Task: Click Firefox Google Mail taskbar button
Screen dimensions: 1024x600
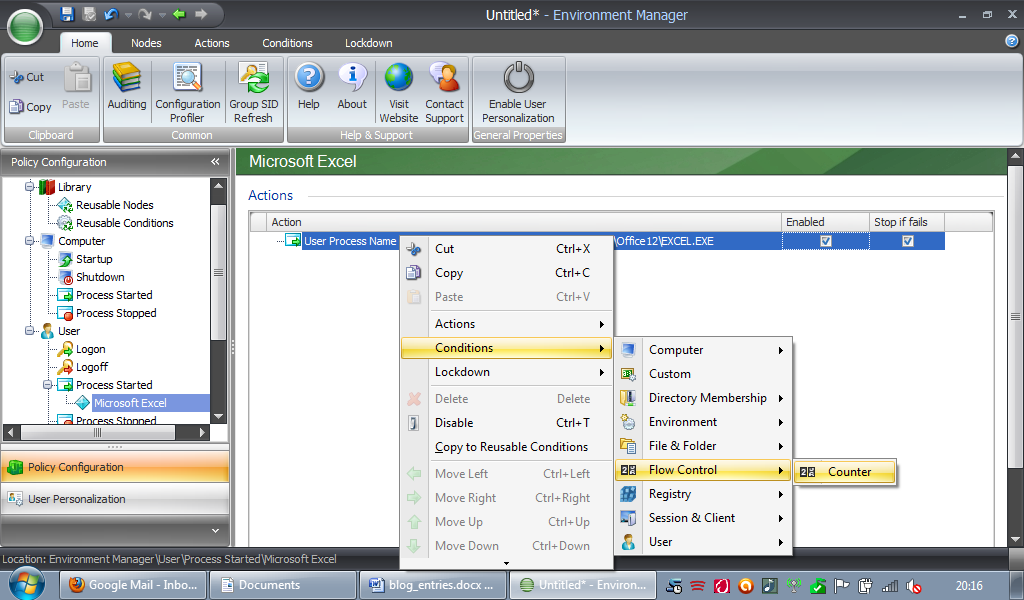Action: 133,585
